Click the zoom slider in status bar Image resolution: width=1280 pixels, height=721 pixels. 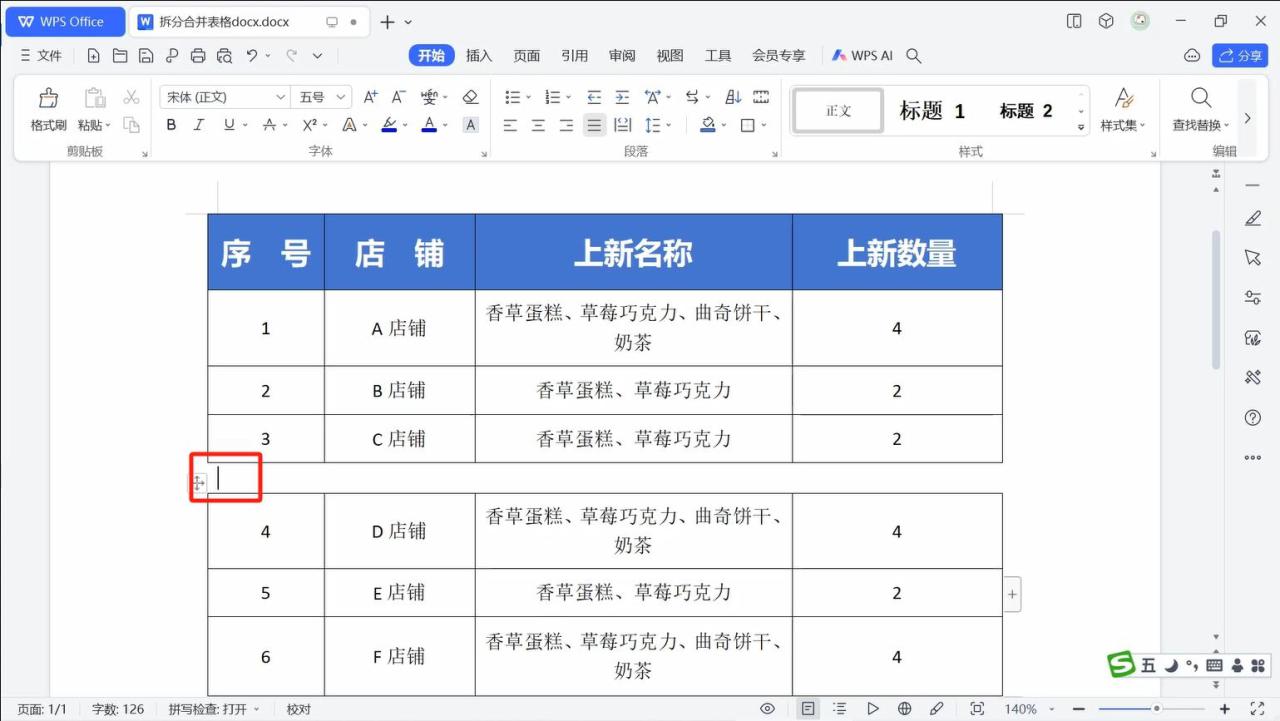pos(1157,709)
